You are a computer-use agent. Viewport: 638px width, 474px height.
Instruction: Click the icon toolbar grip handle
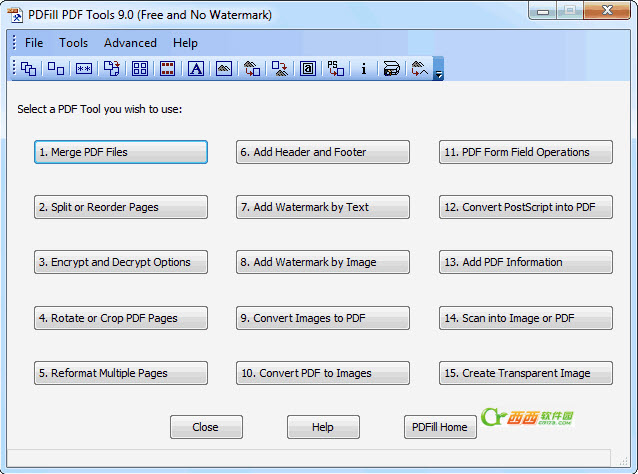[14, 68]
